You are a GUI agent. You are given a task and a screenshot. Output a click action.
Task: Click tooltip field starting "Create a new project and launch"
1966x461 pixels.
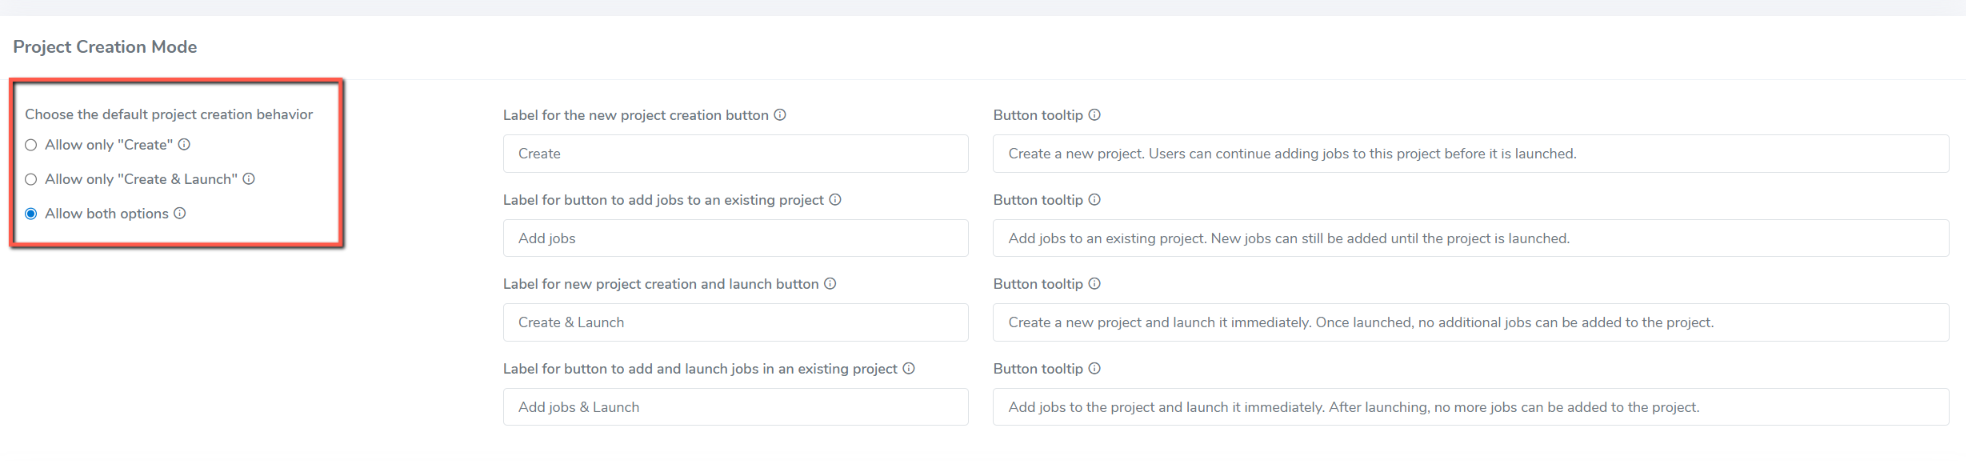[1471, 322]
